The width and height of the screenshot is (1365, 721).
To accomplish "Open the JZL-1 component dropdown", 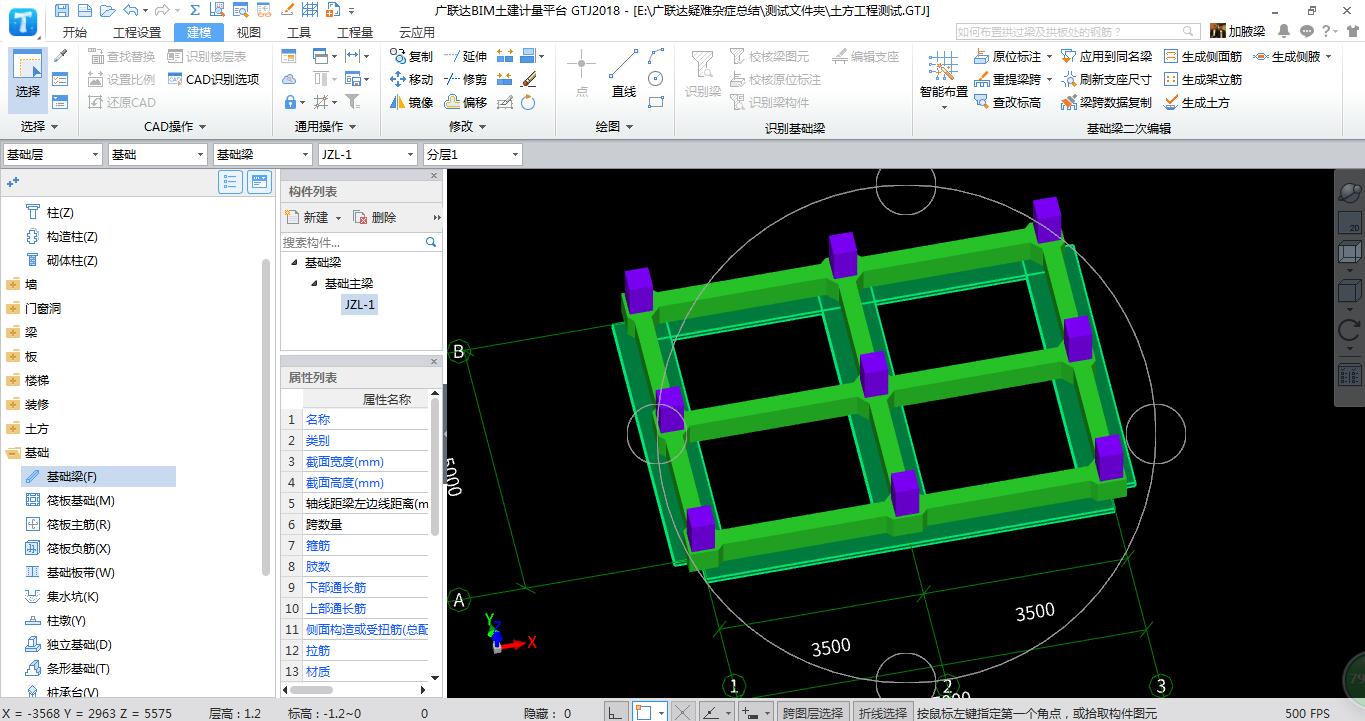I will pyautogui.click(x=367, y=154).
